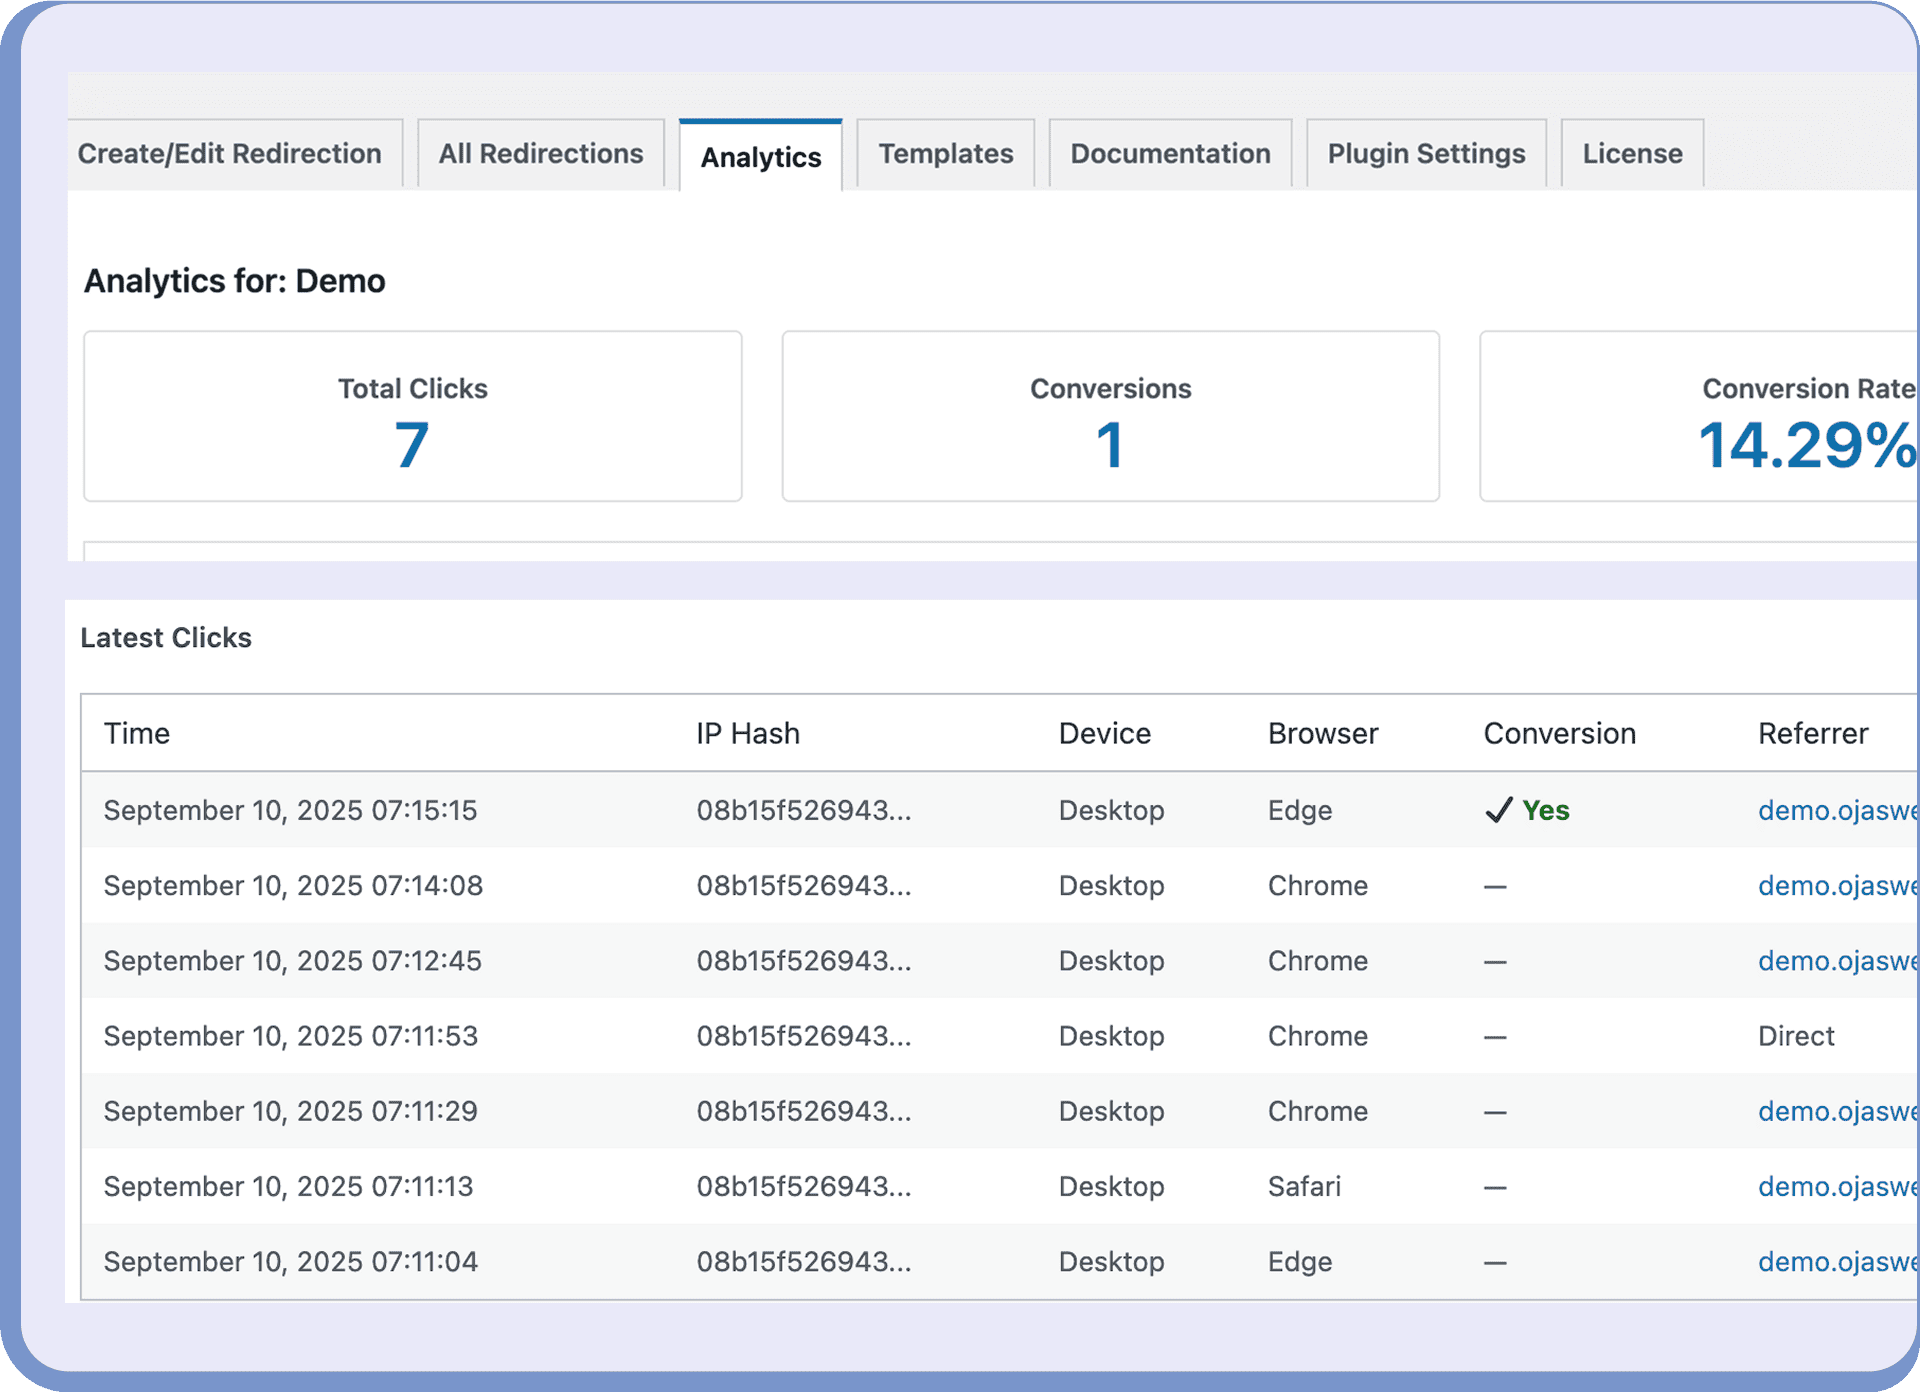Select the Analytics tab
Screen dimensions: 1920x1392
tap(761, 157)
